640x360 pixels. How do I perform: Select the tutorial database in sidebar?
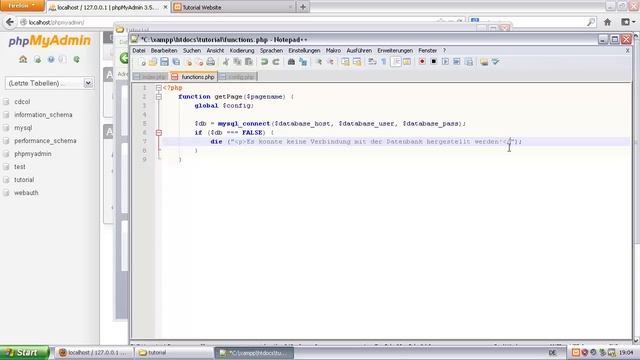pos(24,180)
